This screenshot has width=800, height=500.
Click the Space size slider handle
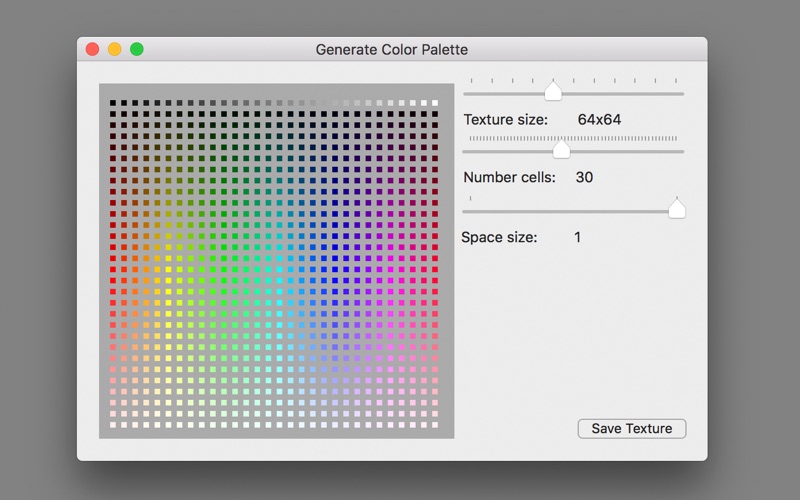click(676, 209)
